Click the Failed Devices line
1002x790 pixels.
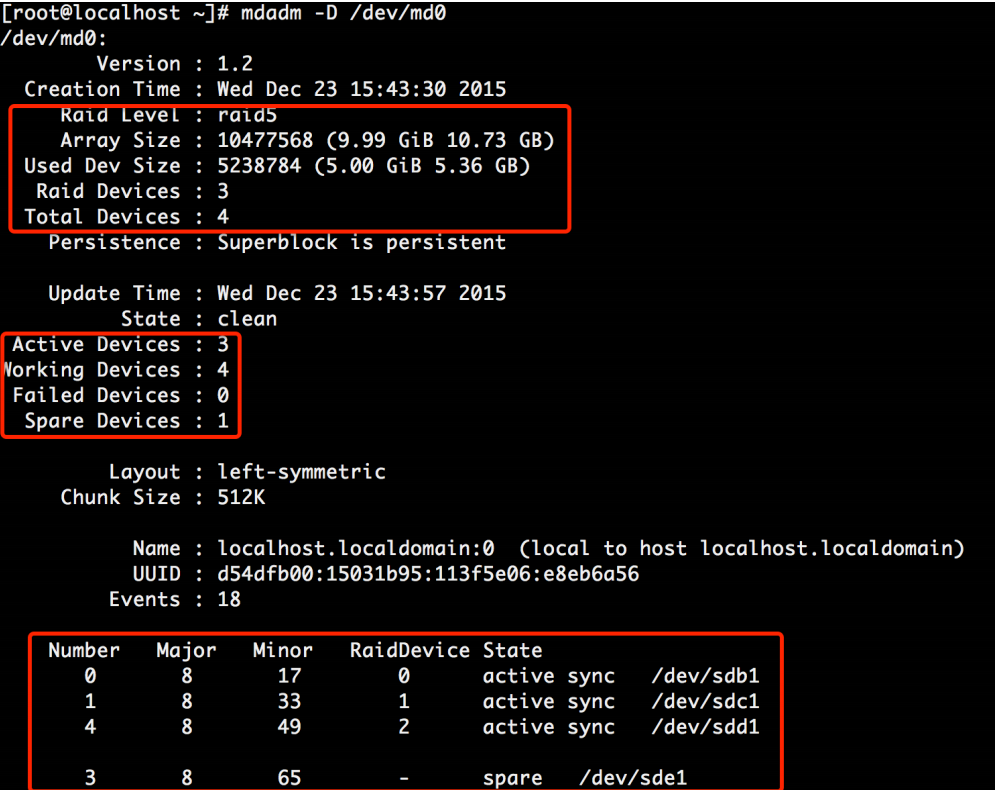click(x=120, y=396)
